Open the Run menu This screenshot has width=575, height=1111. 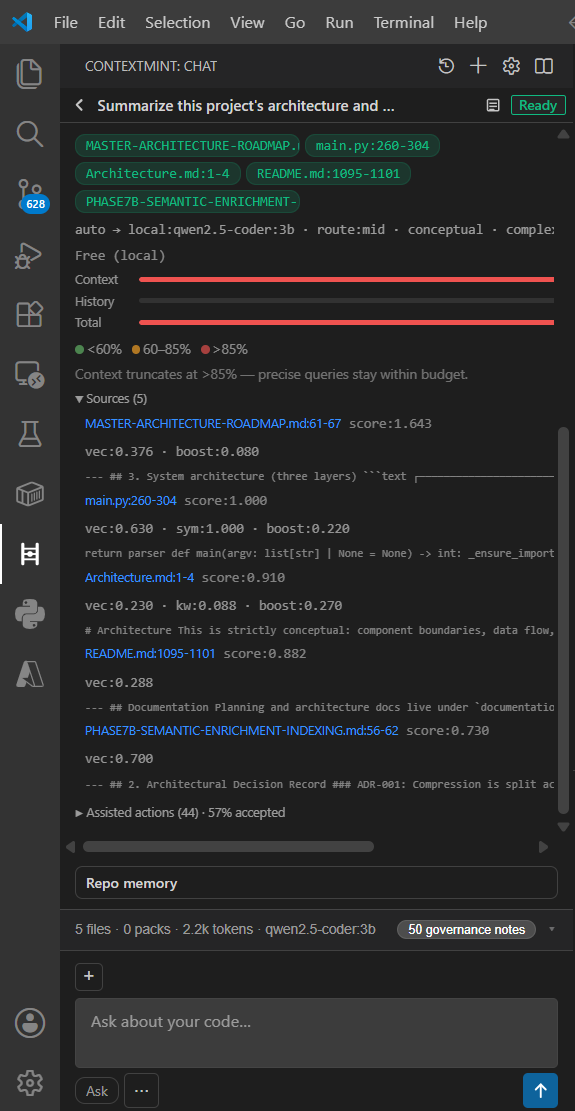339,23
